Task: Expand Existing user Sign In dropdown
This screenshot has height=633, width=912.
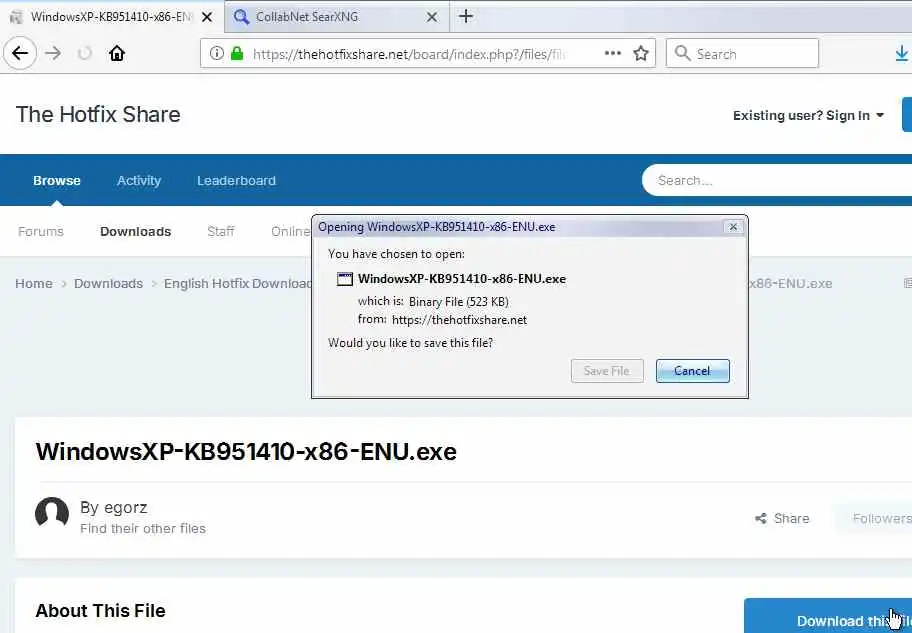Action: 808,115
